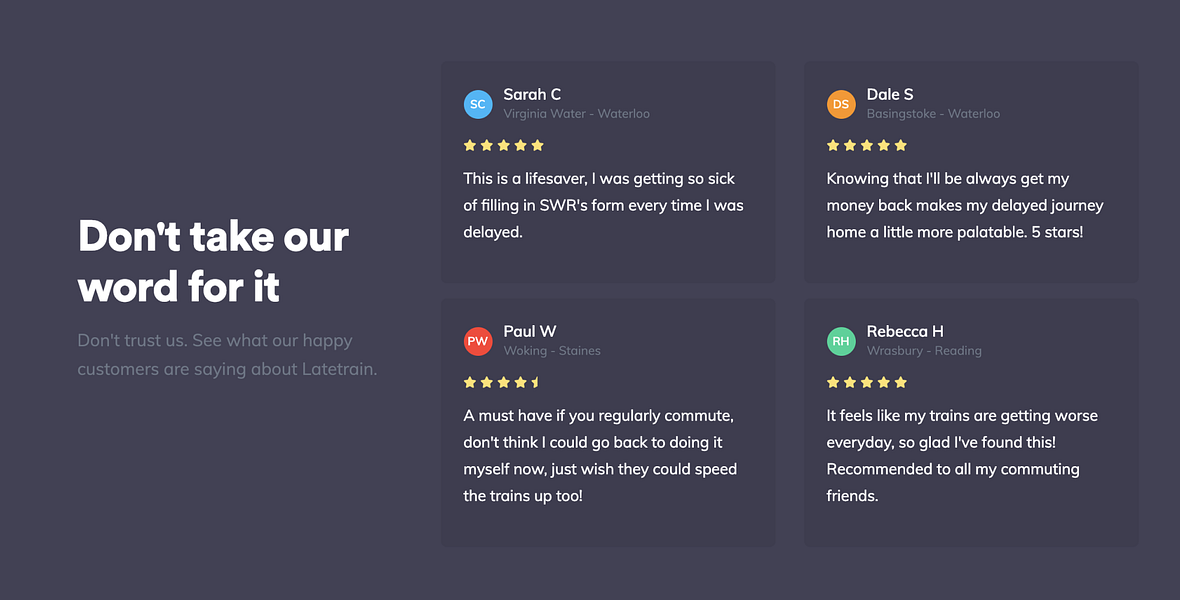Click the fifth star in Dale S's rating
1180x600 pixels.
pos(900,145)
